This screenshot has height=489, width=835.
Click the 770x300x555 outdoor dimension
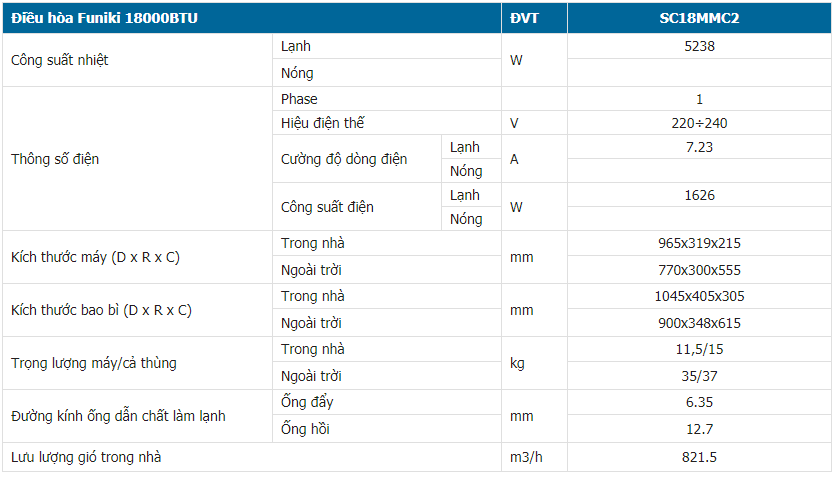click(699, 271)
